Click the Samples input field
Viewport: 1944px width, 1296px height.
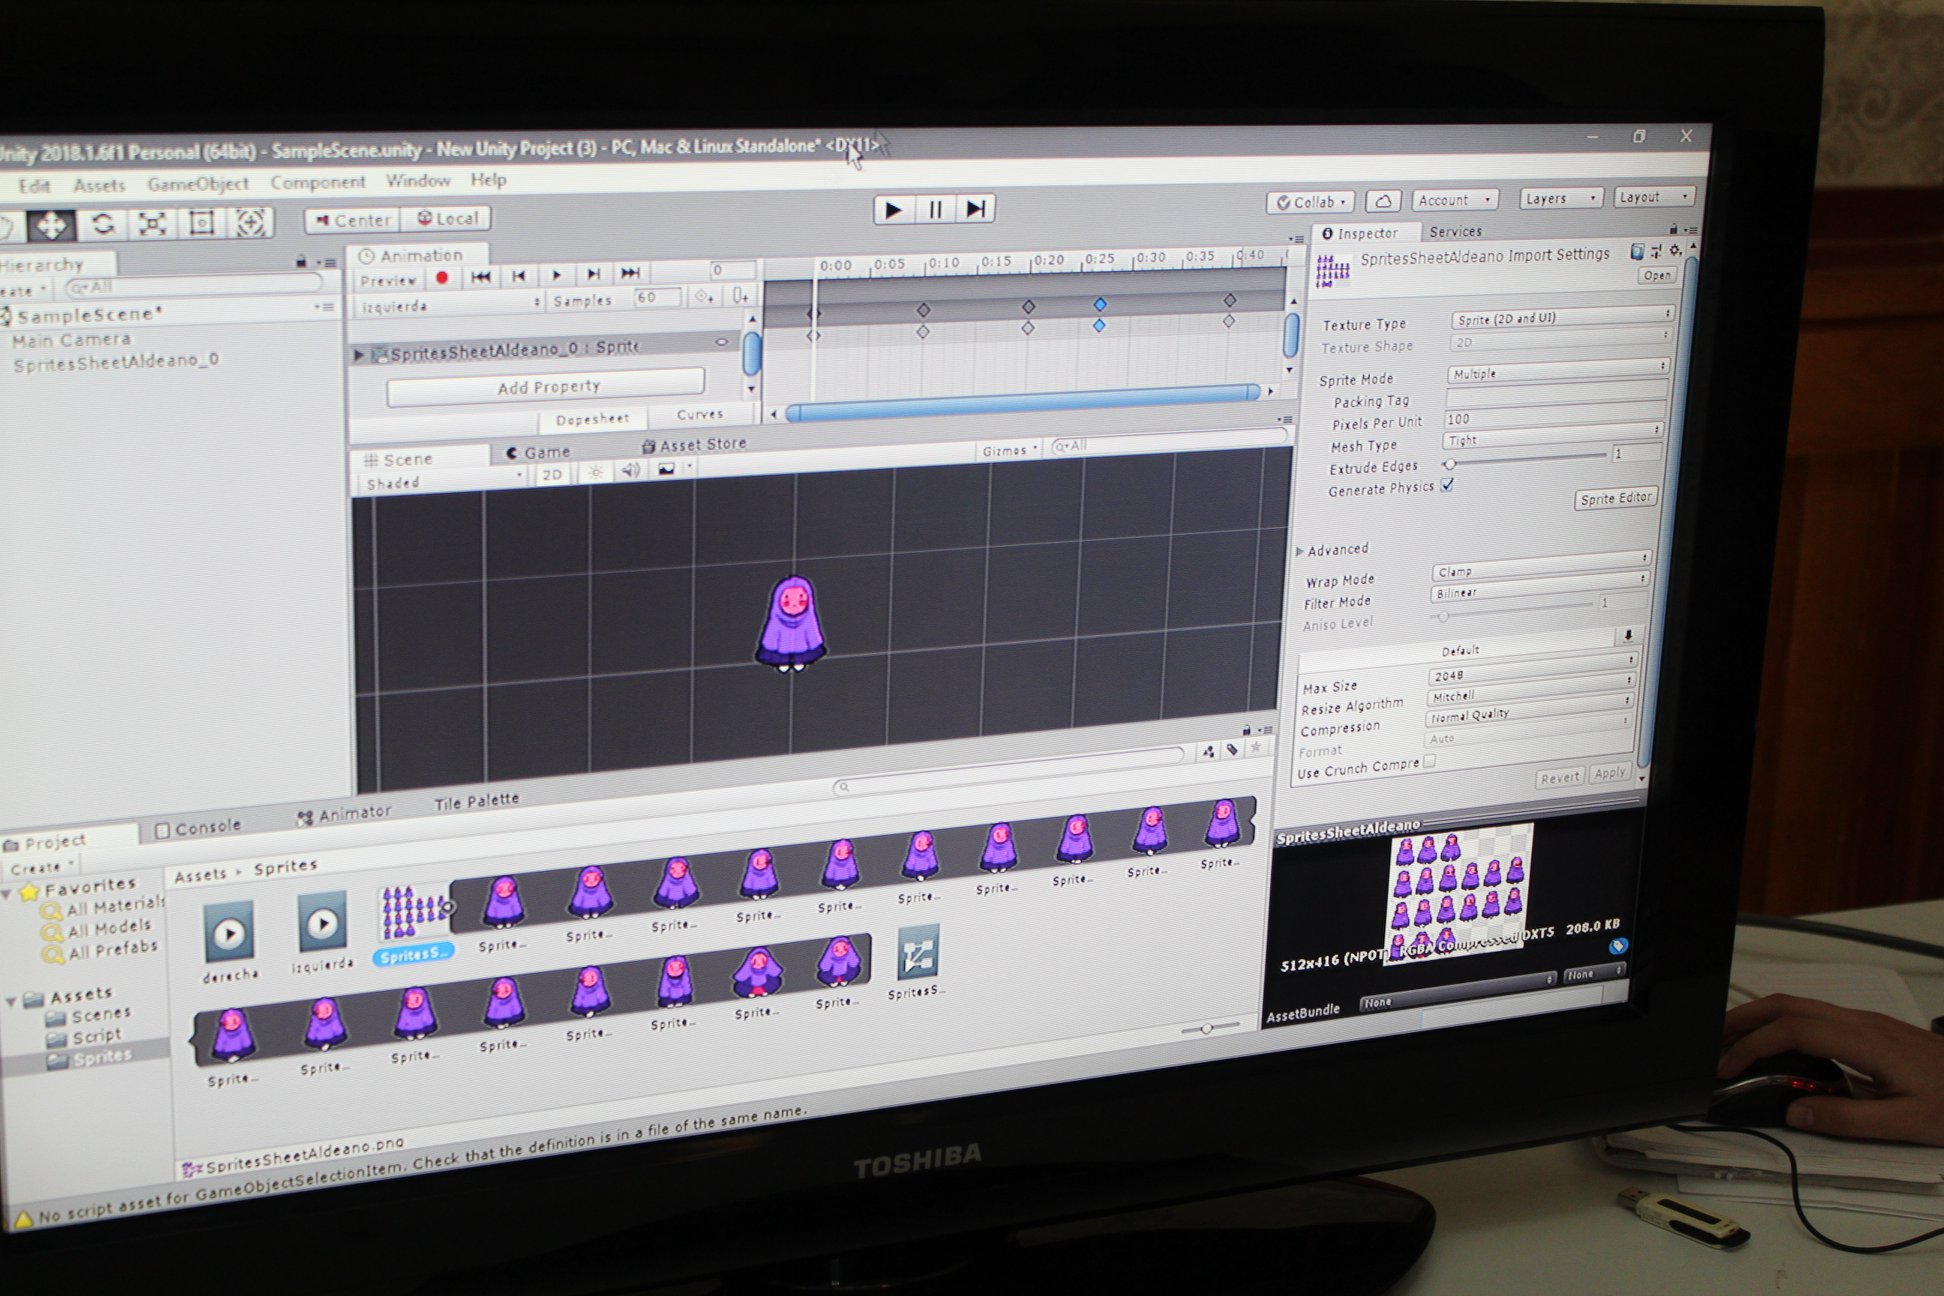pyautogui.click(x=657, y=298)
